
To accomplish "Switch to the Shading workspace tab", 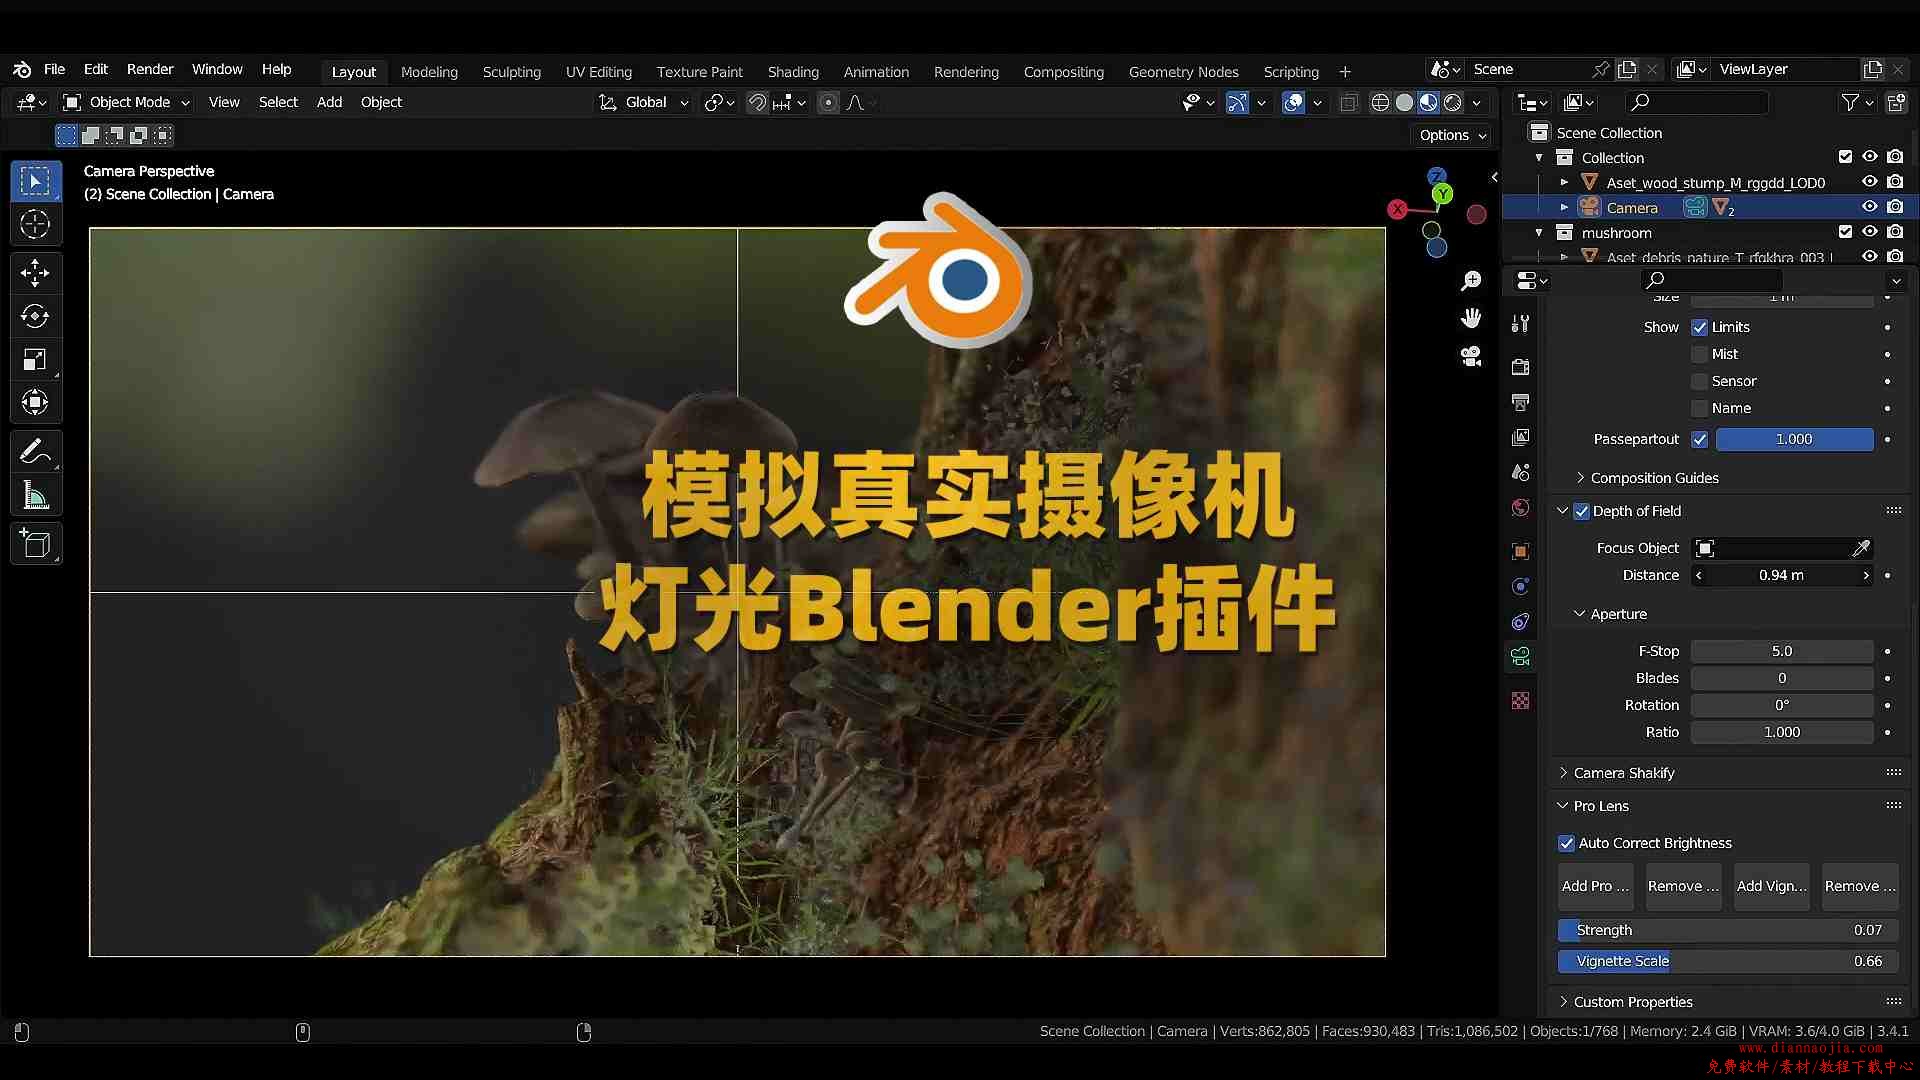I will [x=792, y=72].
